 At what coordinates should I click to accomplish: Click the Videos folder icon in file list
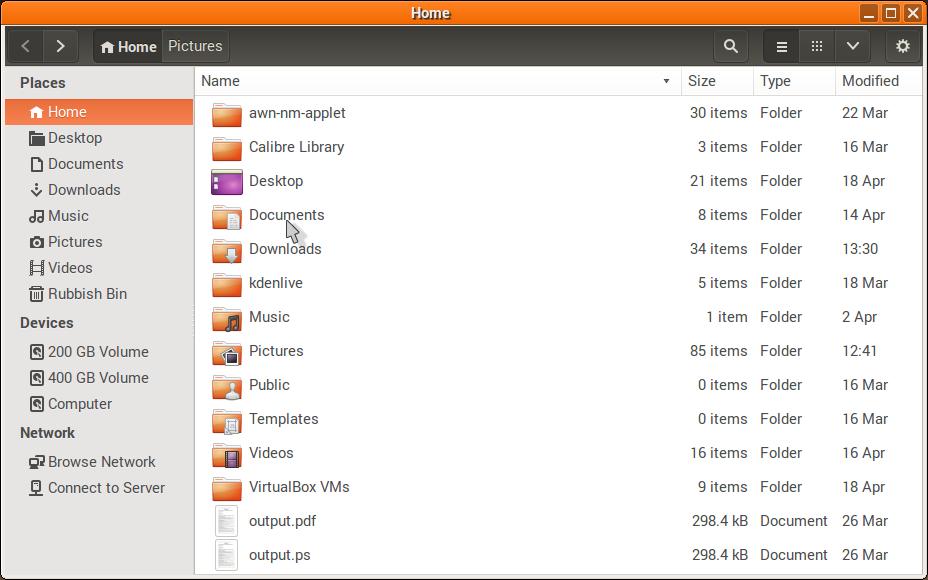[227, 454]
